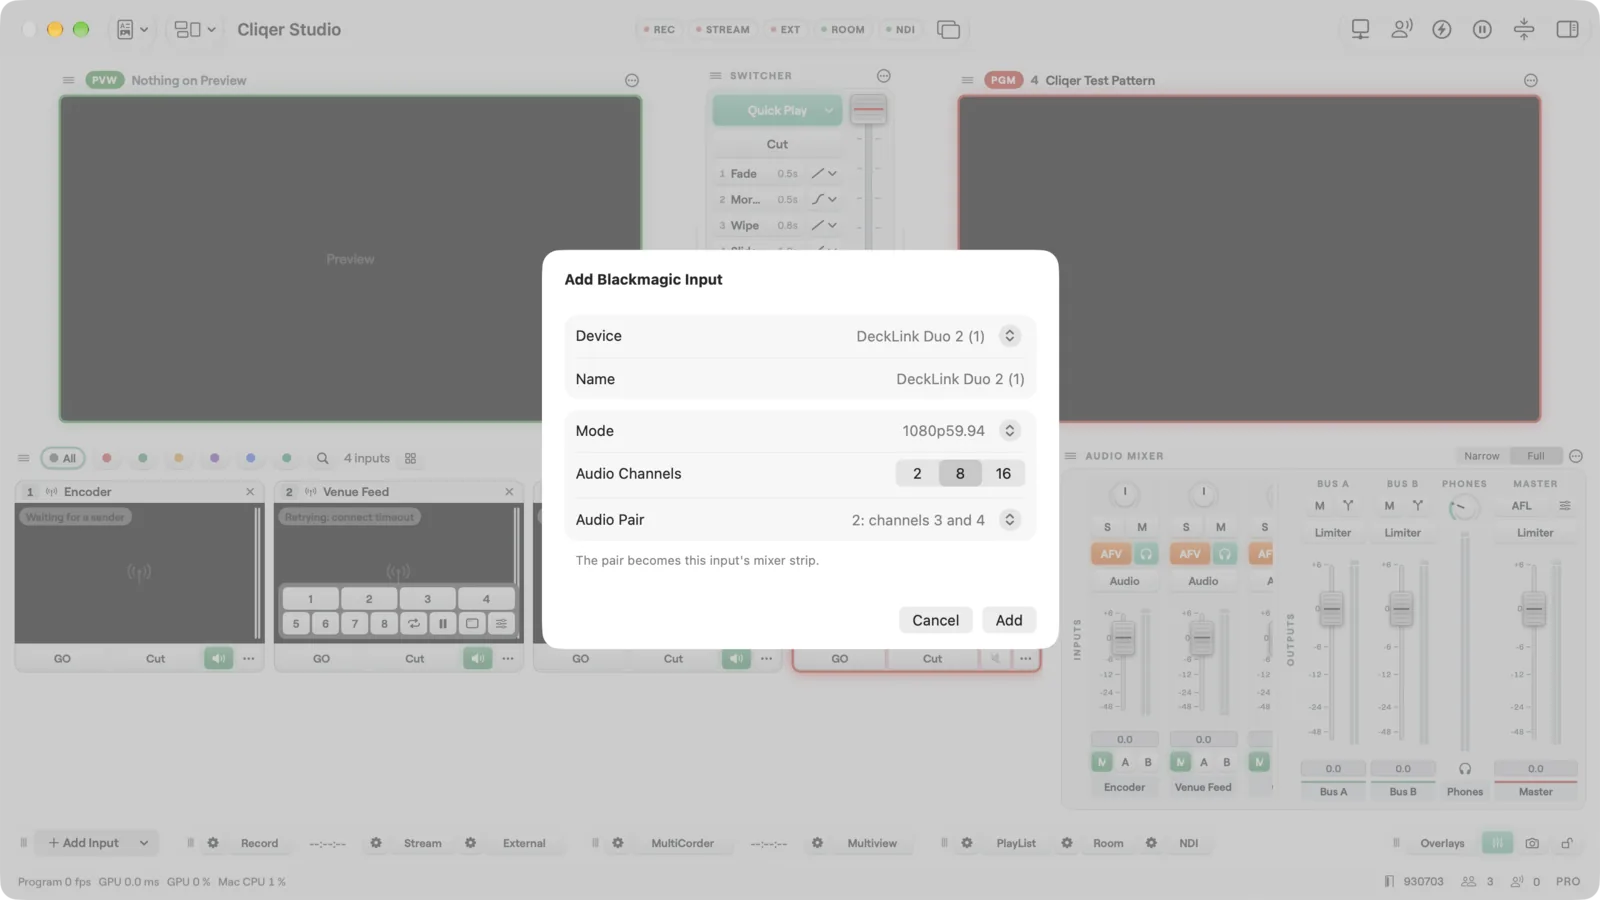Select the Wipe transition row
Image resolution: width=1600 pixels, height=900 pixels.
point(778,226)
